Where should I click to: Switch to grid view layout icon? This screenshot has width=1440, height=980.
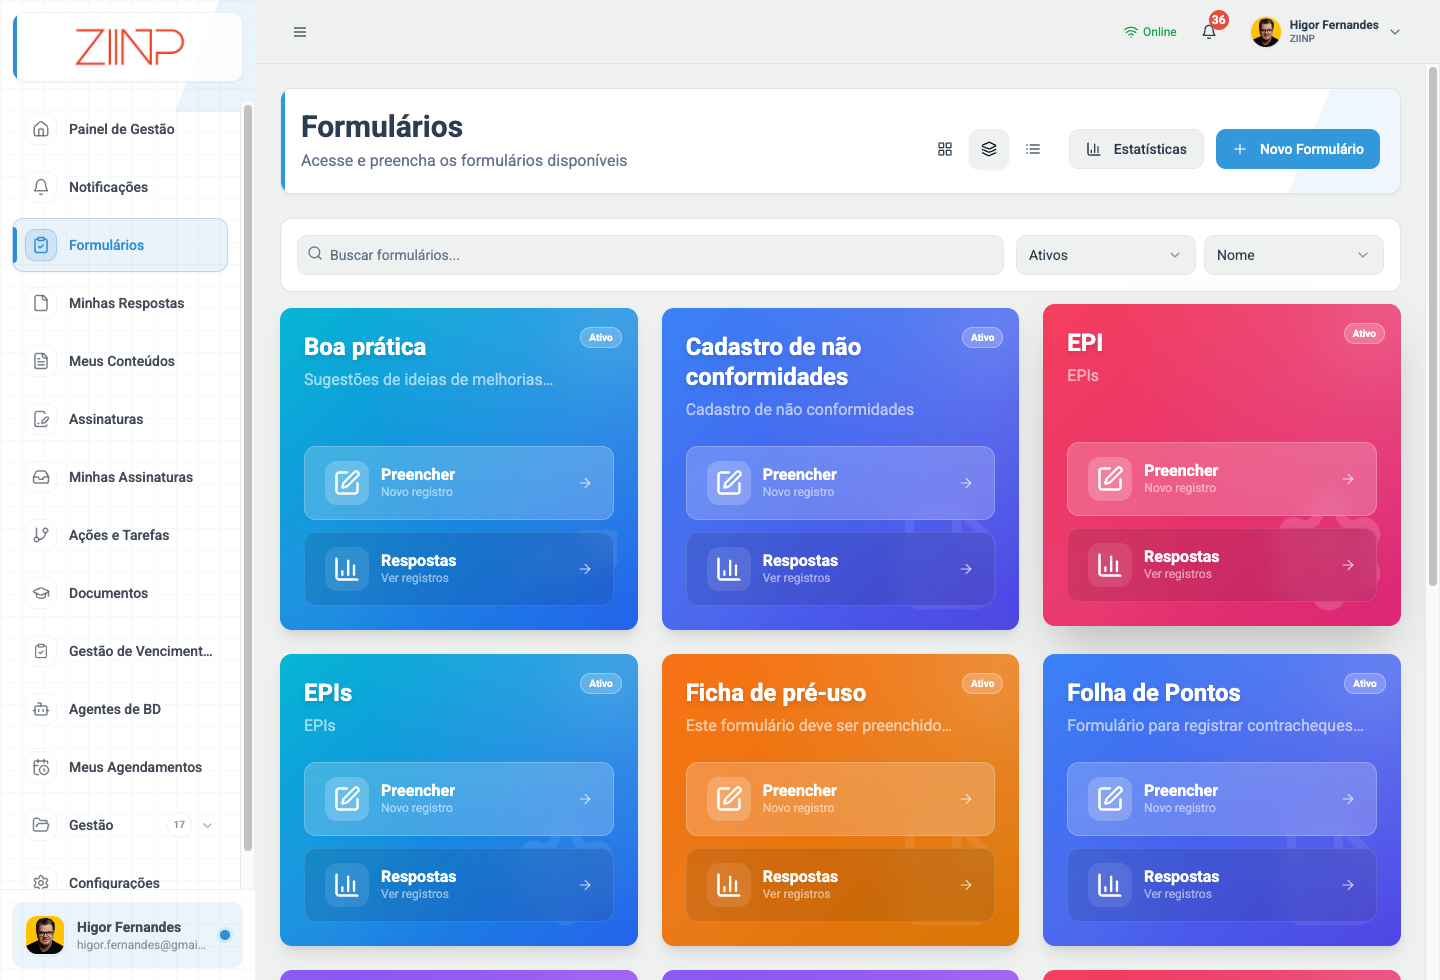(x=945, y=149)
